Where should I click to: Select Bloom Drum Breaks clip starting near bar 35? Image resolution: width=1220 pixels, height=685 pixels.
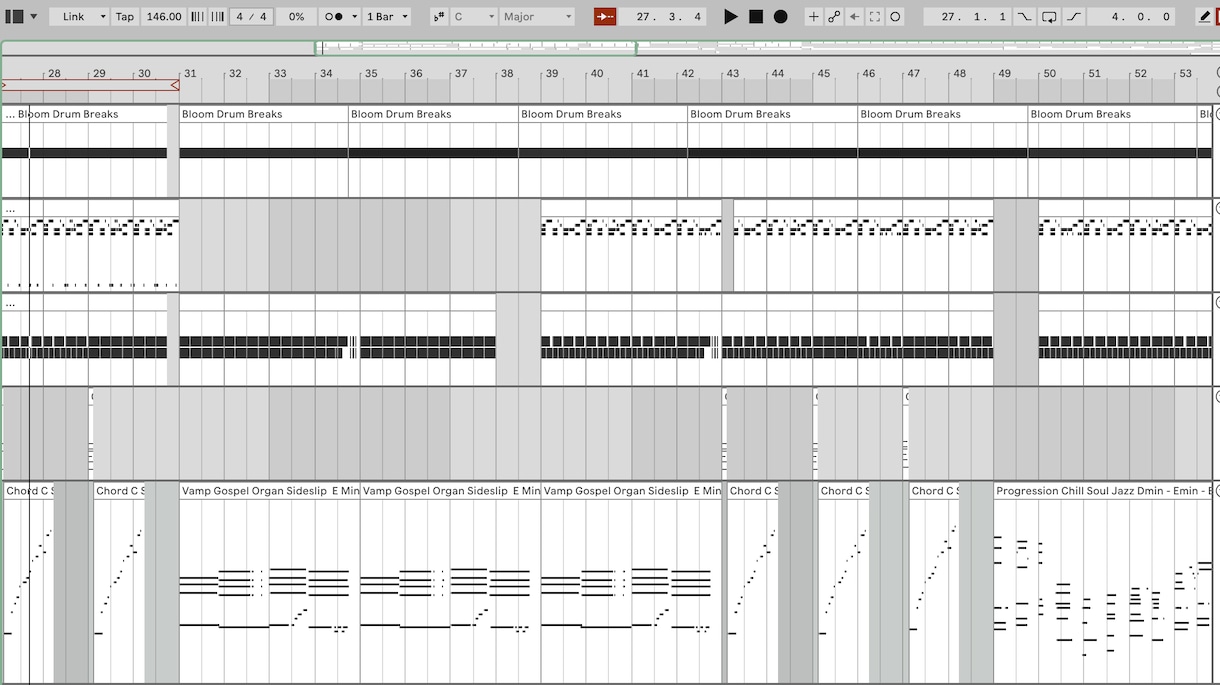click(433, 114)
